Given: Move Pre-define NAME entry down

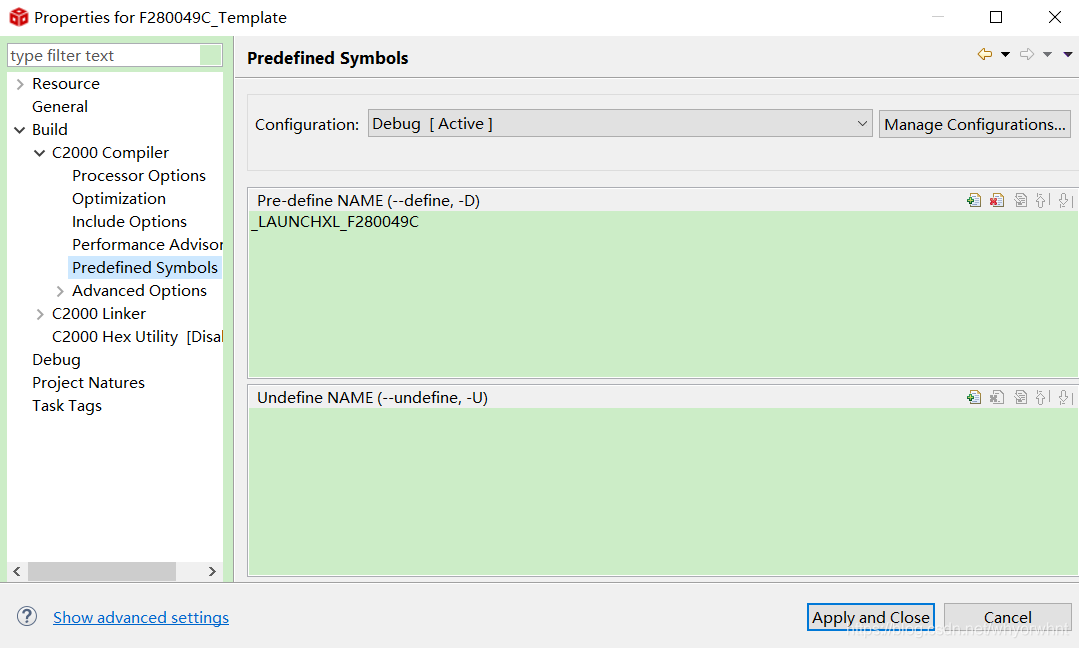Looking at the screenshot, I should 1065,200.
